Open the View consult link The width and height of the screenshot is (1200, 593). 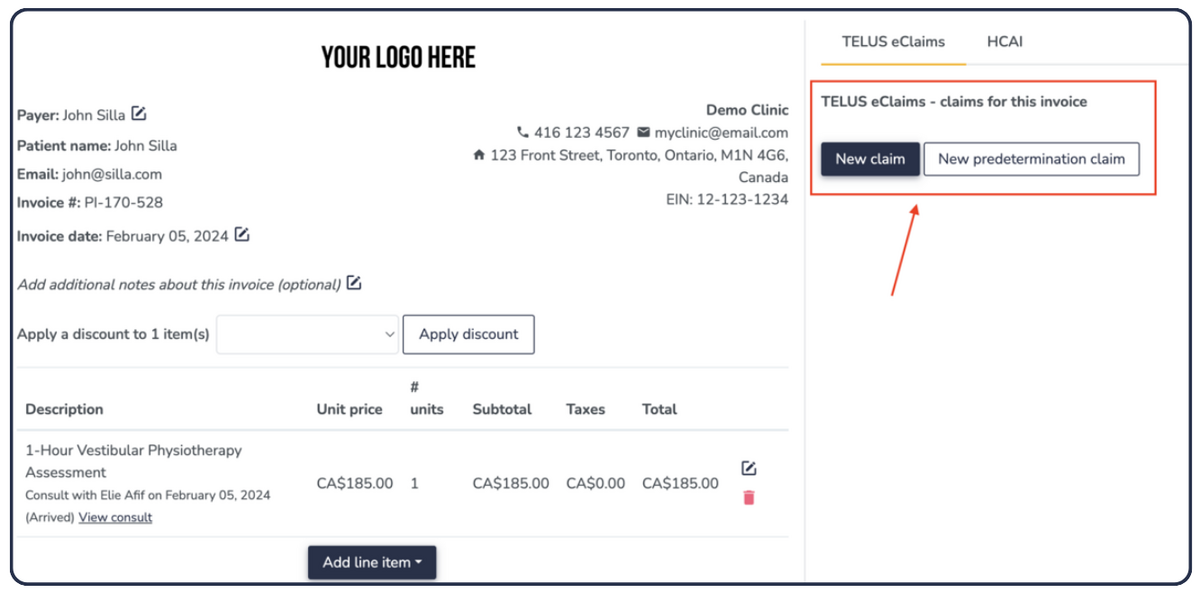coord(115,517)
